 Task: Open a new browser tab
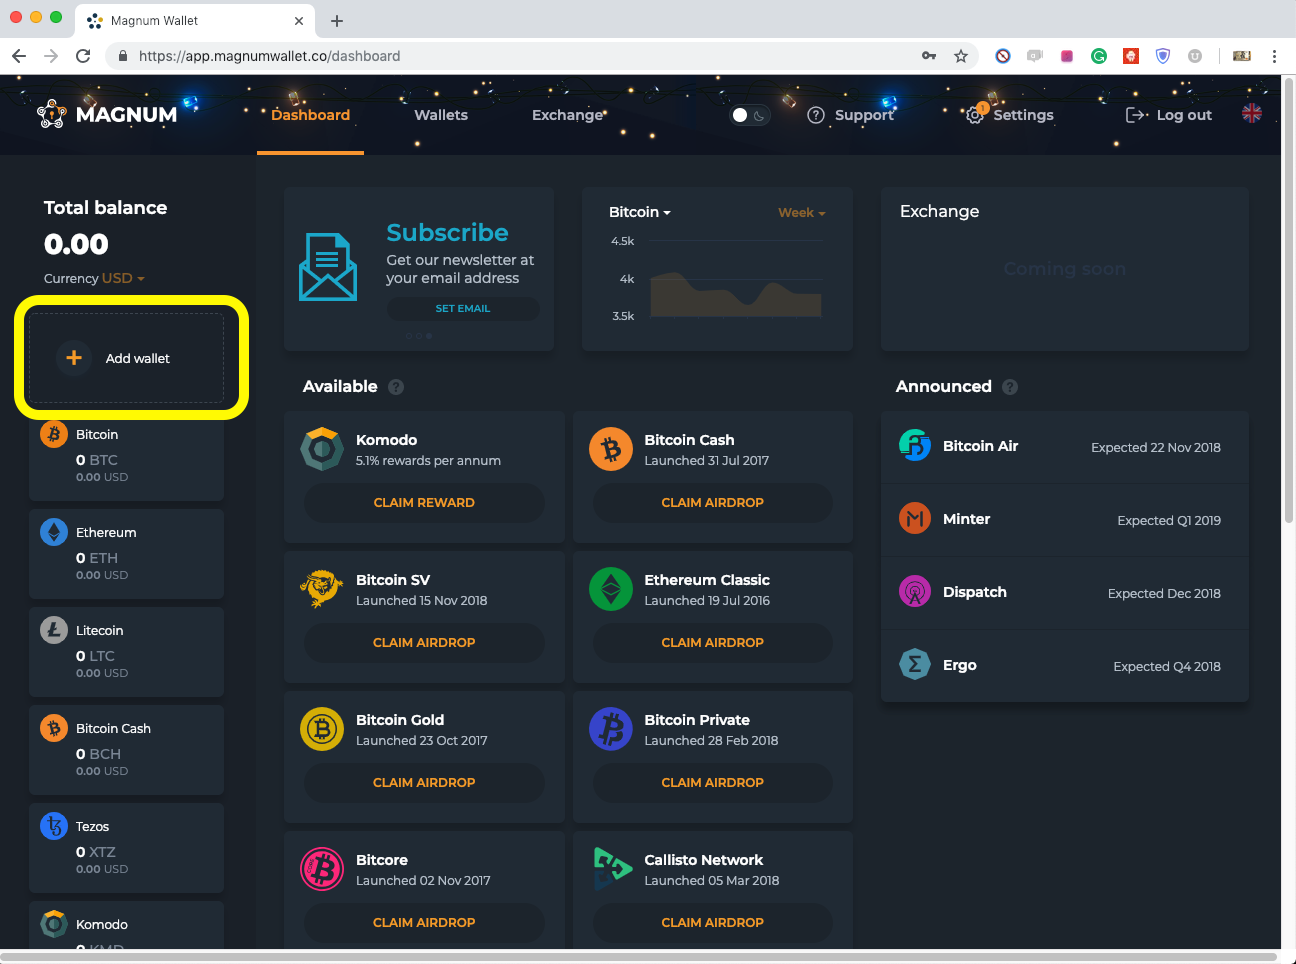click(337, 21)
